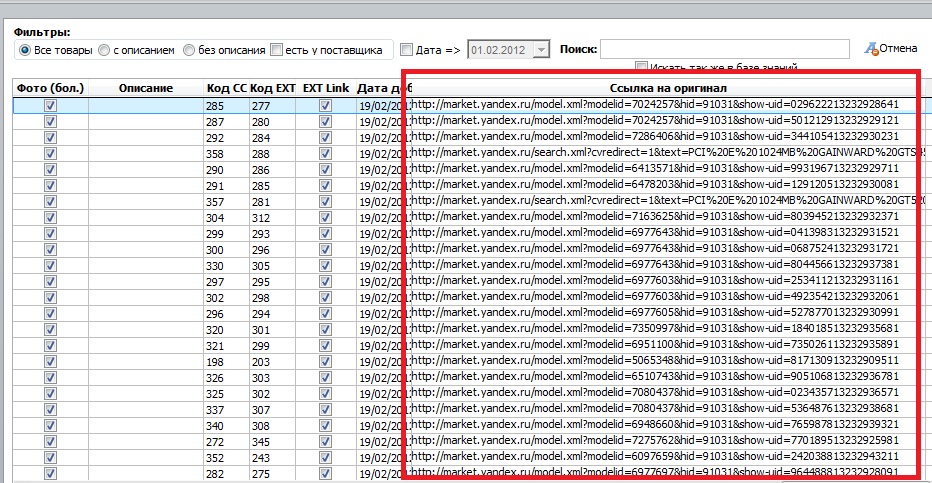Click link cell containing modelid=6977605
Image resolution: width=932 pixels, height=483 pixels.
click(x=668, y=312)
